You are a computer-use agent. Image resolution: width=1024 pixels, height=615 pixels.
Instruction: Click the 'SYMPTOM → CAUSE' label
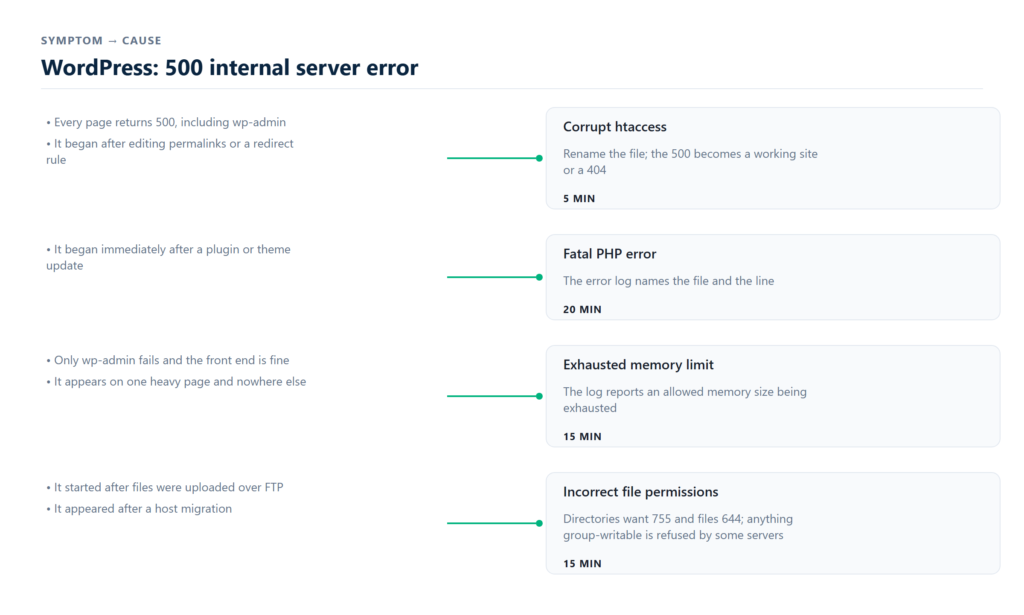[x=101, y=40]
